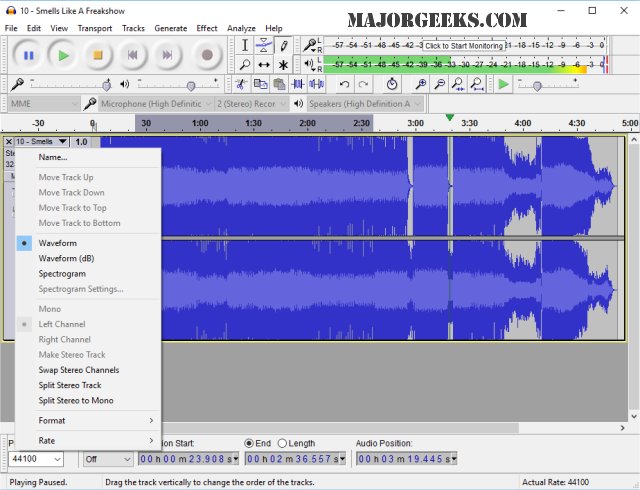Click the recording meter microphone icon
The height and width of the screenshot is (490, 640).
310,45
